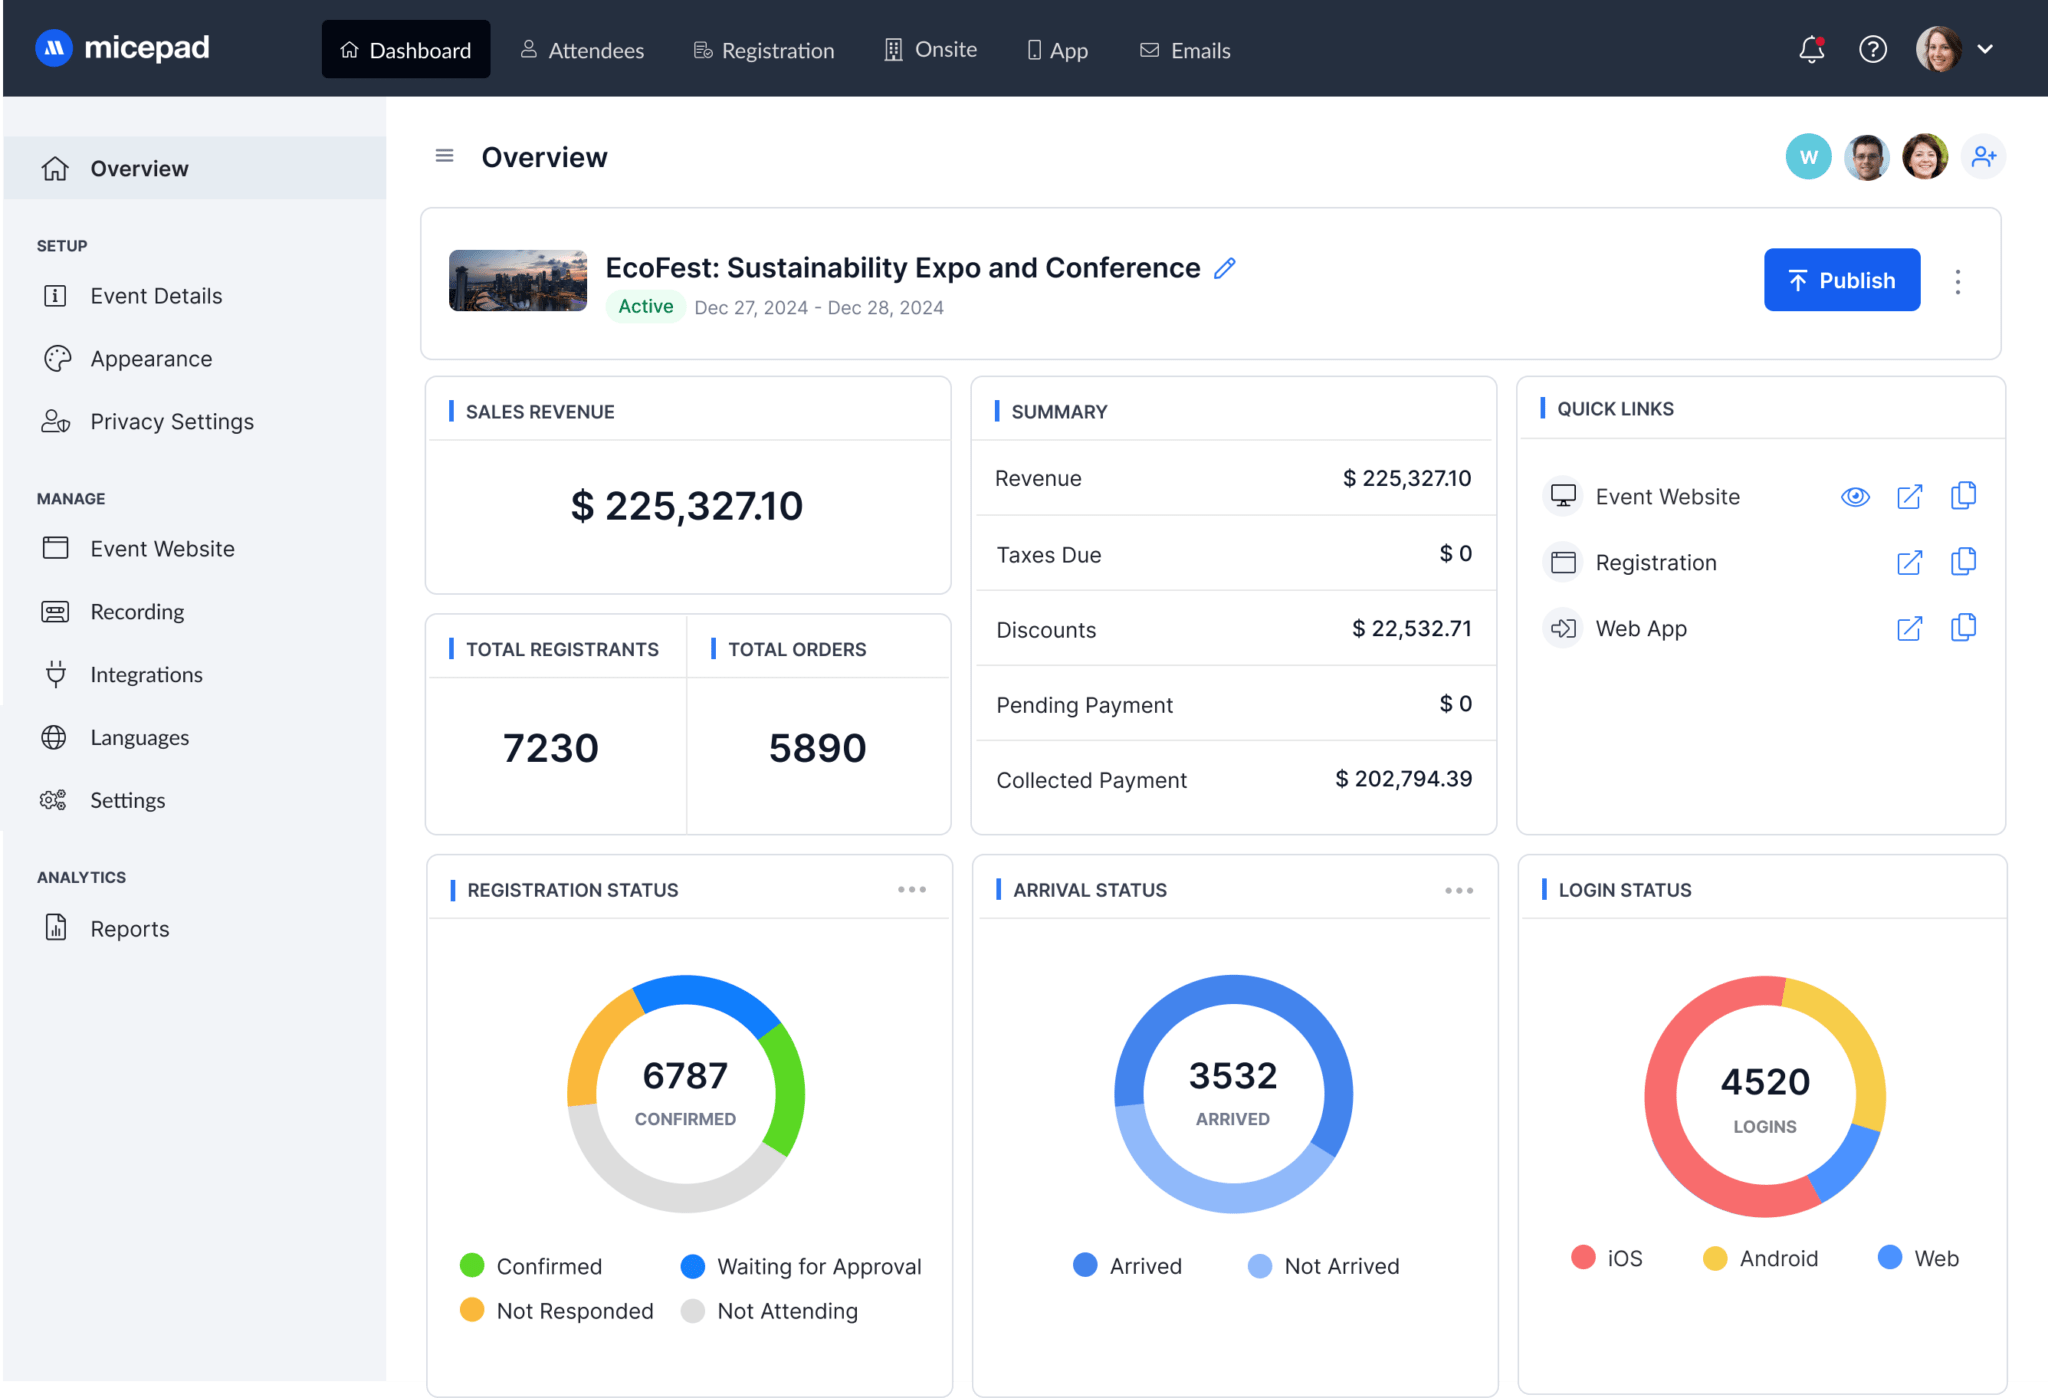Open the three-dot menu beside Publish

(x=1957, y=281)
